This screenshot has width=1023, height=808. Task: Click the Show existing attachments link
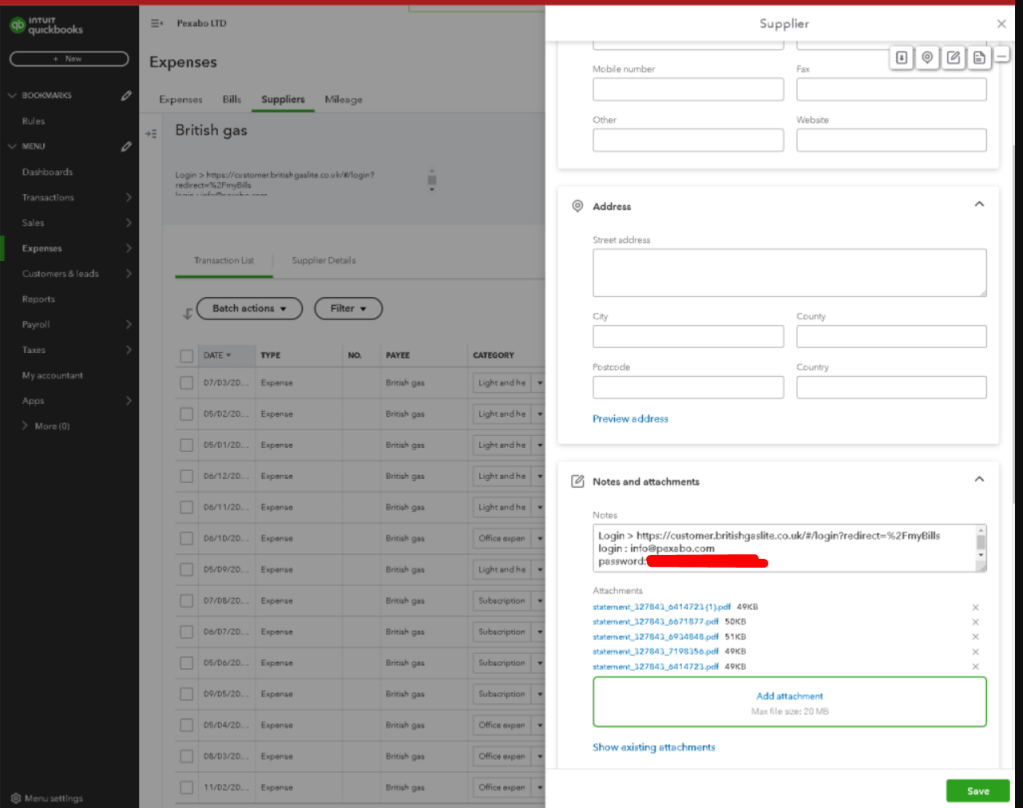pyautogui.click(x=654, y=747)
